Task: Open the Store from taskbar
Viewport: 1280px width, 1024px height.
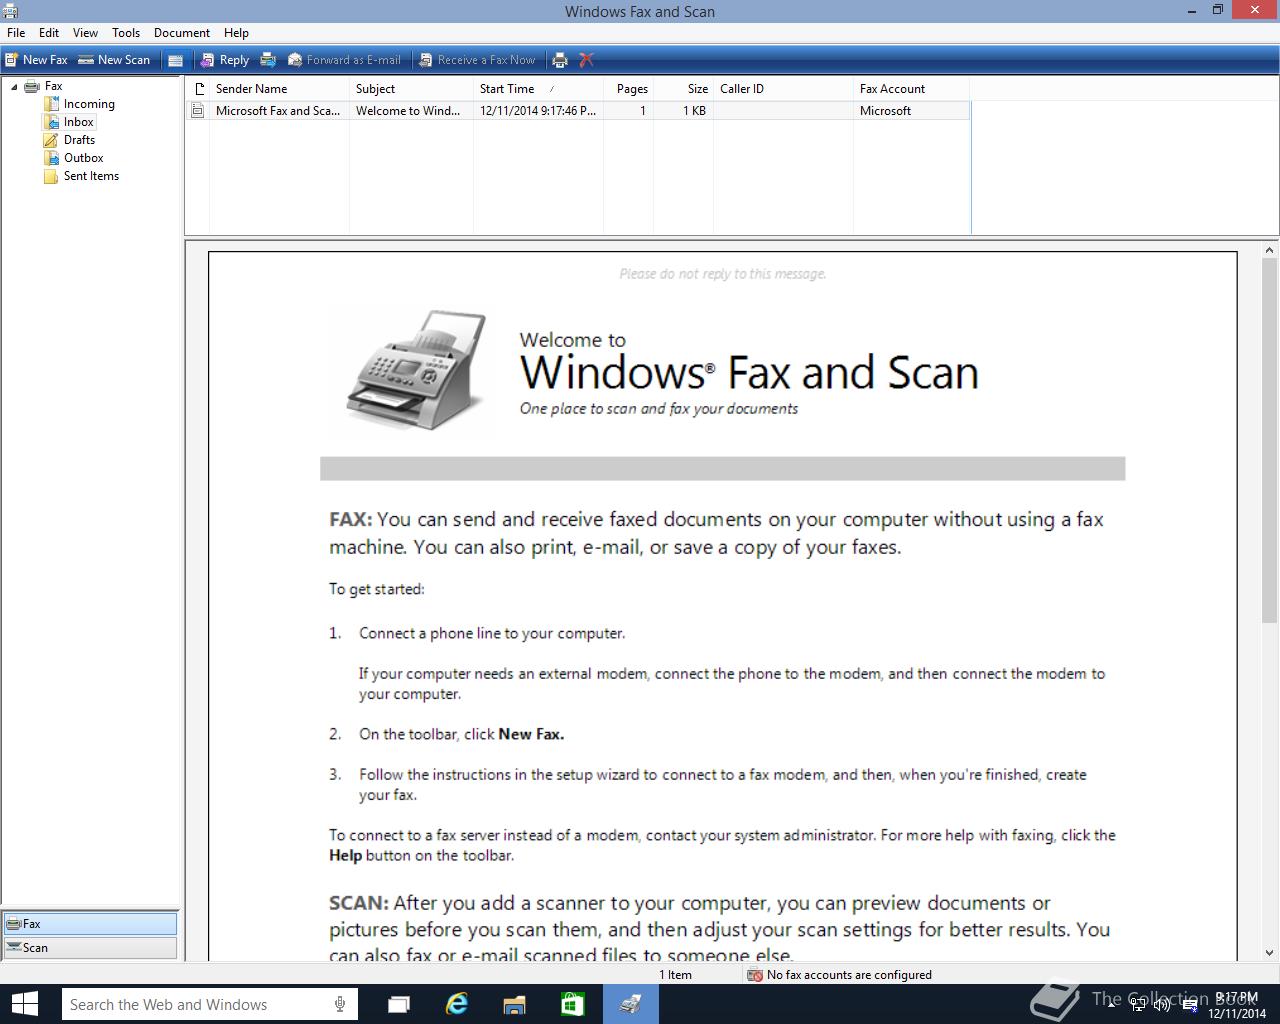Action: point(572,1004)
